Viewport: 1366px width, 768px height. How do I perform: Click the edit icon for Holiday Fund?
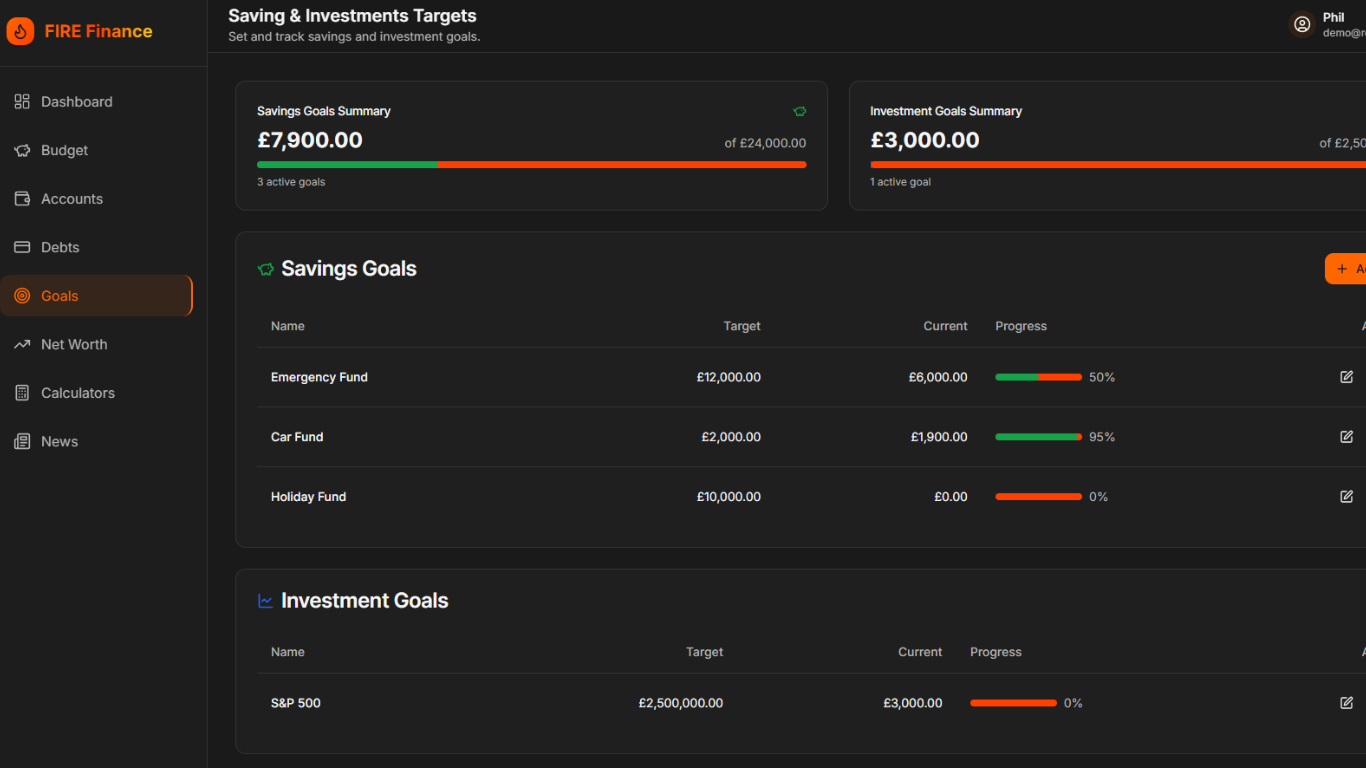pos(1347,496)
